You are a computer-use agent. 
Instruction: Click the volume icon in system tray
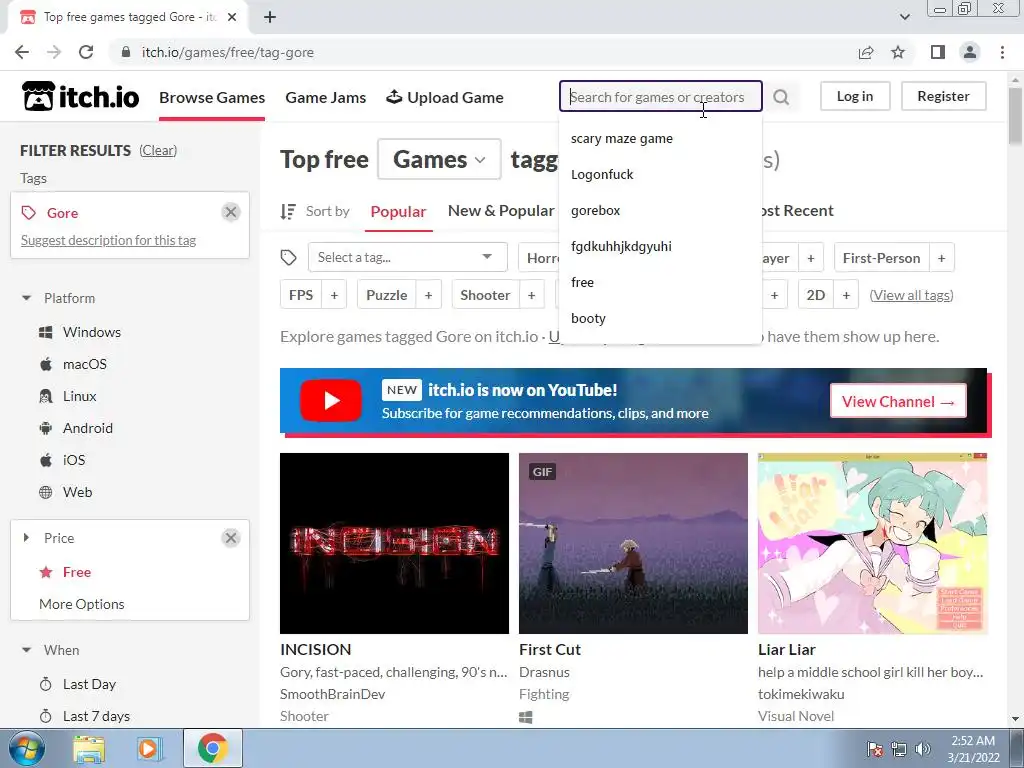pos(923,749)
